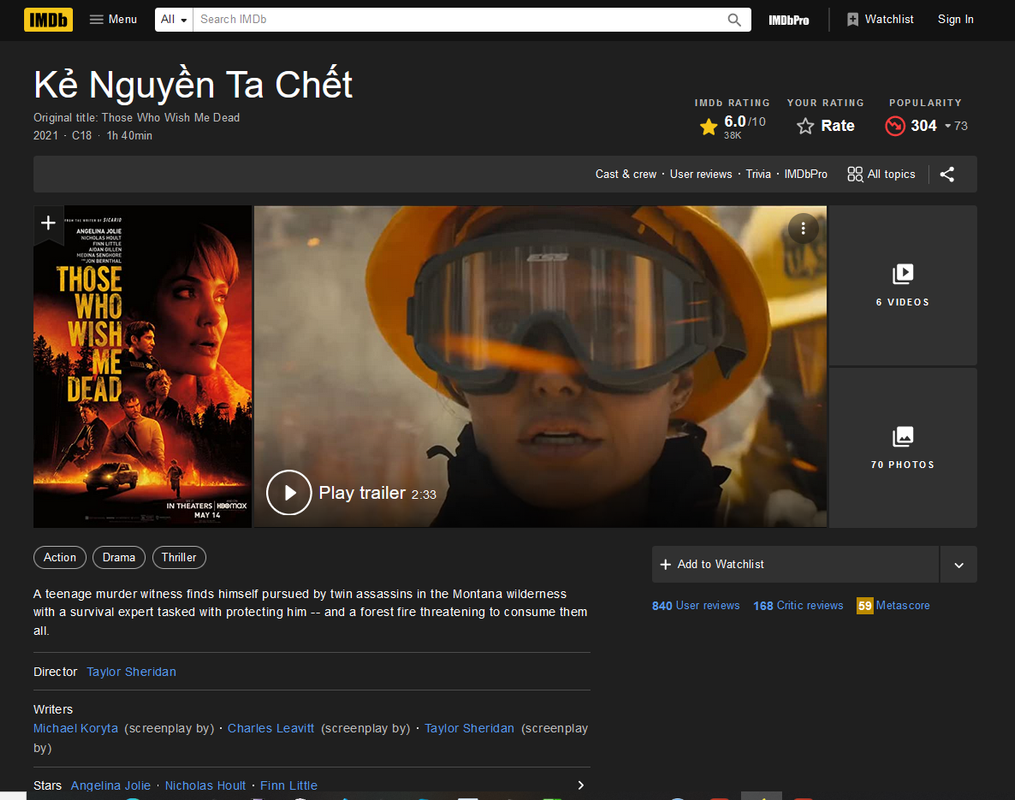Screen dimensions: 1015x800
Task: Select the Action genre chip
Action: (x=60, y=557)
